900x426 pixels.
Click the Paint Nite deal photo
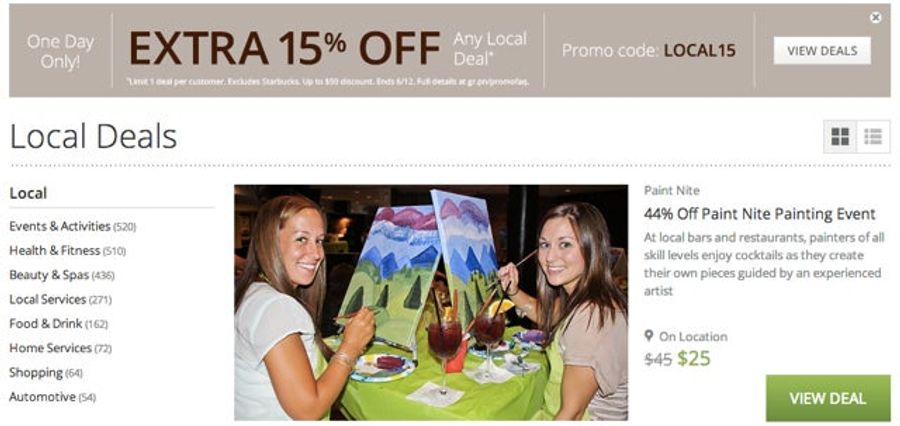pos(431,303)
